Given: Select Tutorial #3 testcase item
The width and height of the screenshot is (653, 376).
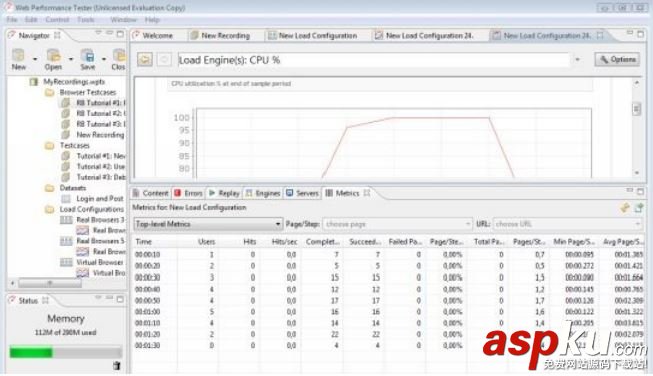Looking at the screenshot, I should click(101, 177).
